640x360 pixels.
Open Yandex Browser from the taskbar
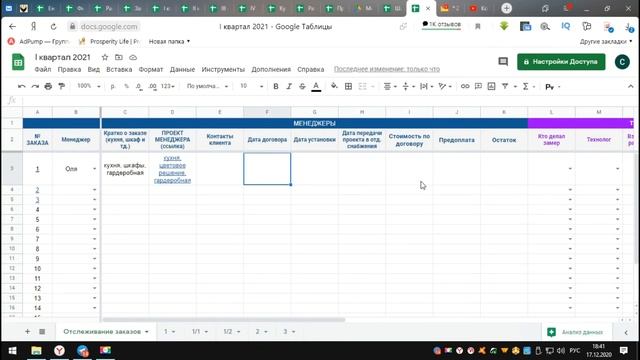[60, 351]
